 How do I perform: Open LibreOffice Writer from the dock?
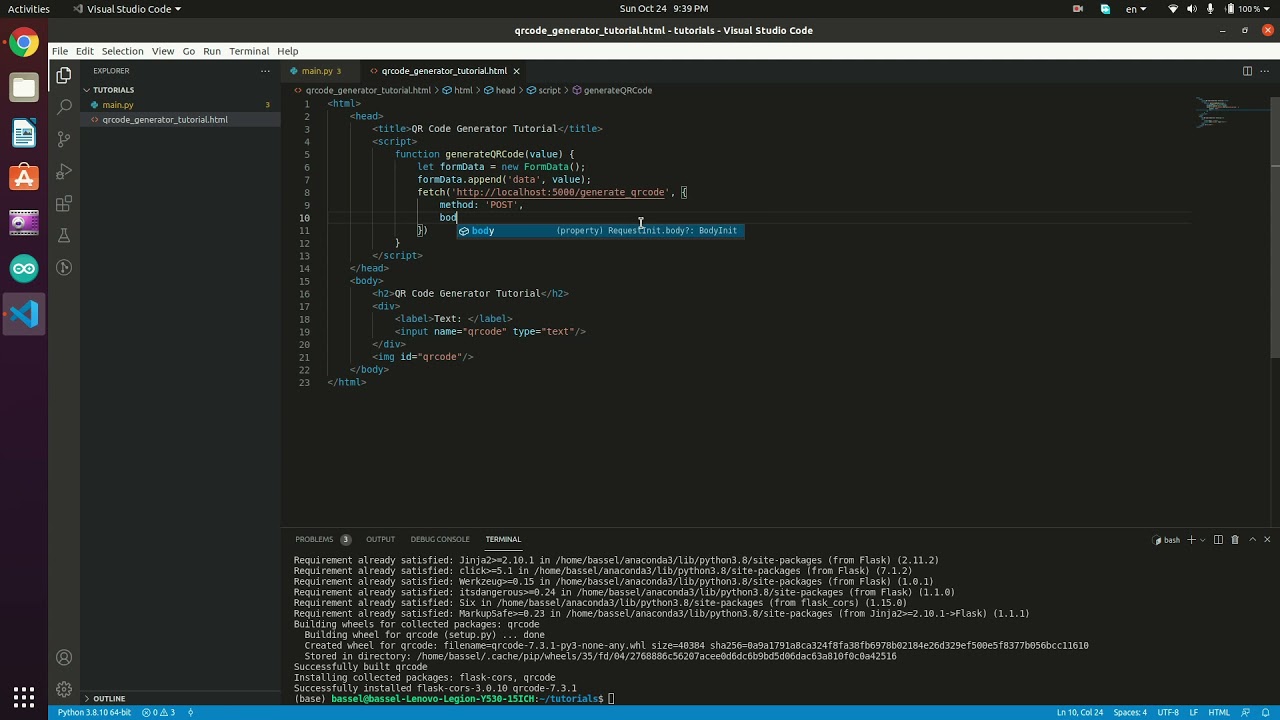(24, 133)
